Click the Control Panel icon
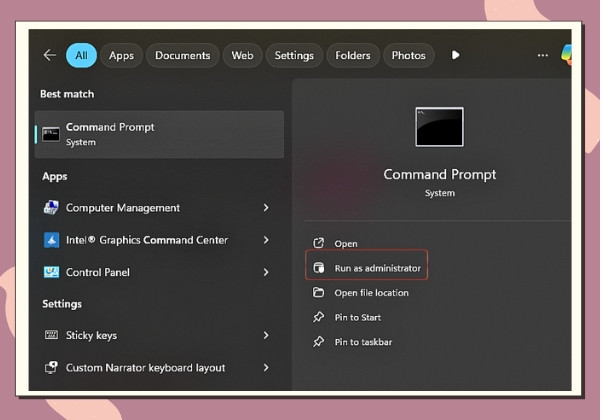600x420 pixels. coord(51,272)
